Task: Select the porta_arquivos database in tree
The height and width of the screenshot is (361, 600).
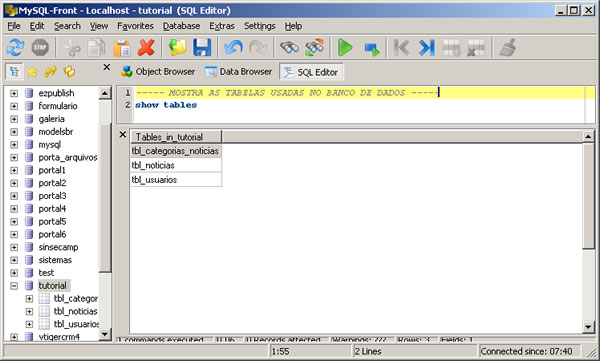Action: 68,157
